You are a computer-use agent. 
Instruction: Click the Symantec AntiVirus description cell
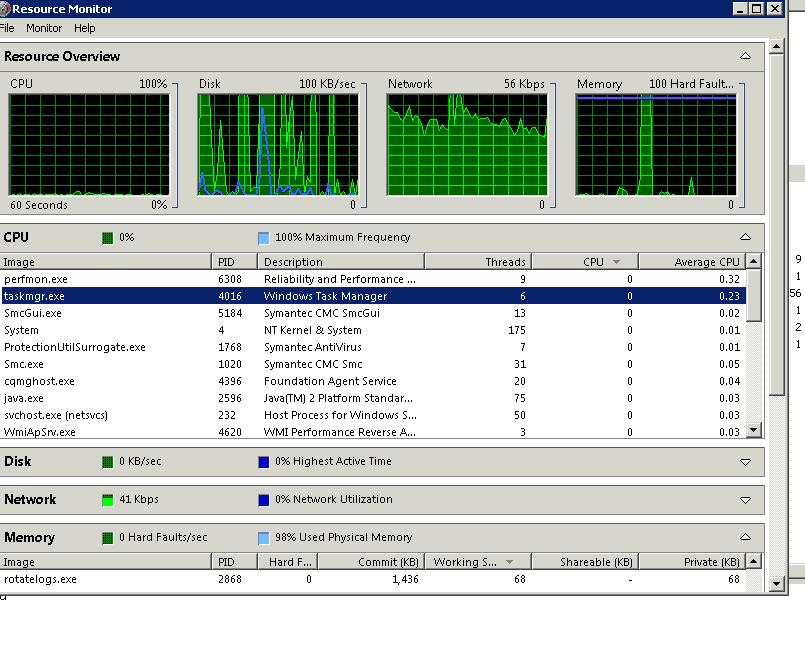(x=313, y=347)
